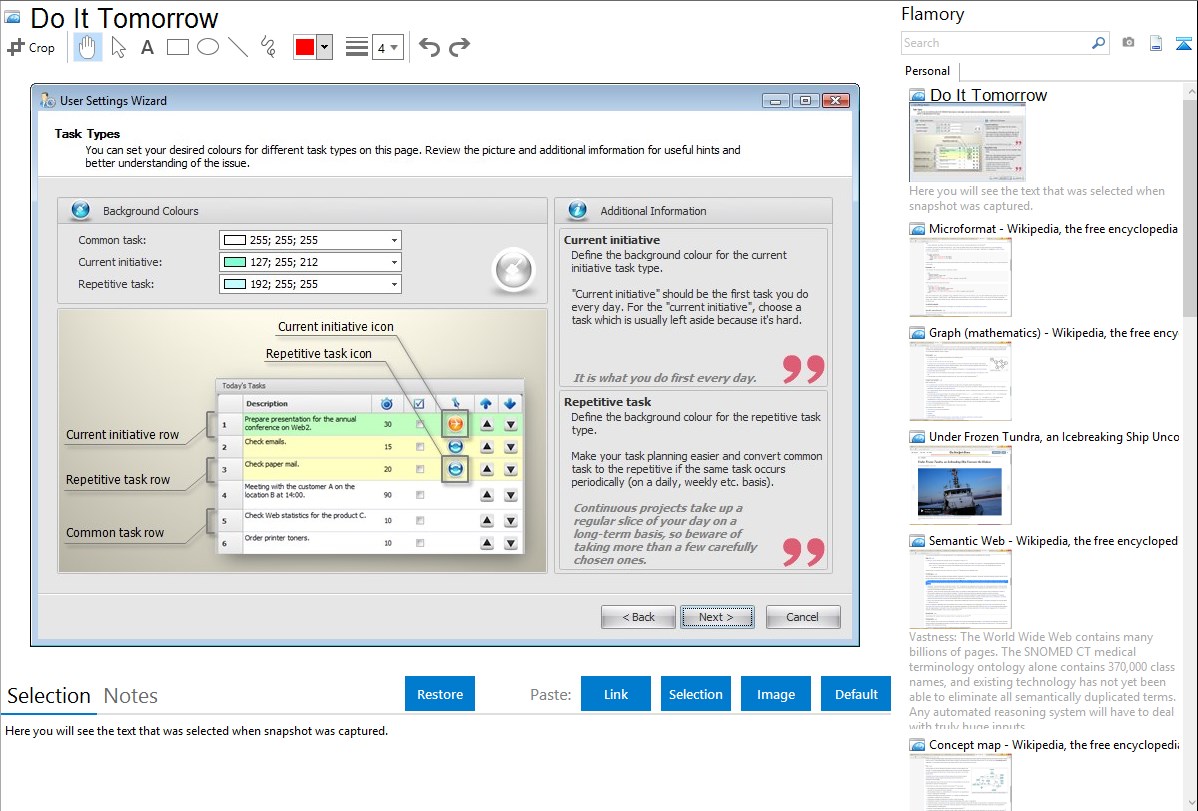Switch to the Selection tab

point(49,696)
